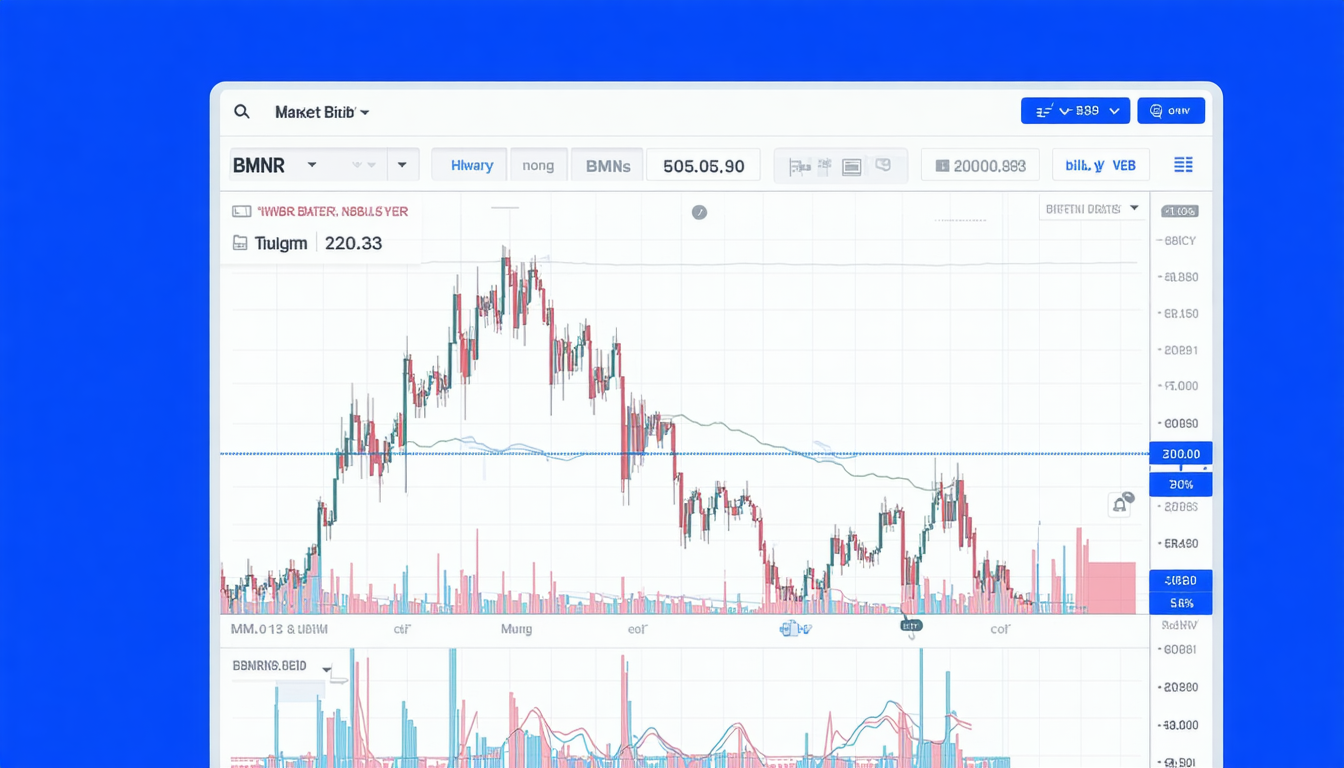
Task: Click the lock icon near price axis
Action: 1120,505
